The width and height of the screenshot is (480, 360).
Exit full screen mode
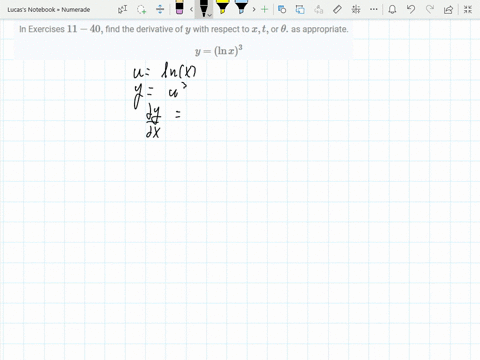(x=468, y=9)
